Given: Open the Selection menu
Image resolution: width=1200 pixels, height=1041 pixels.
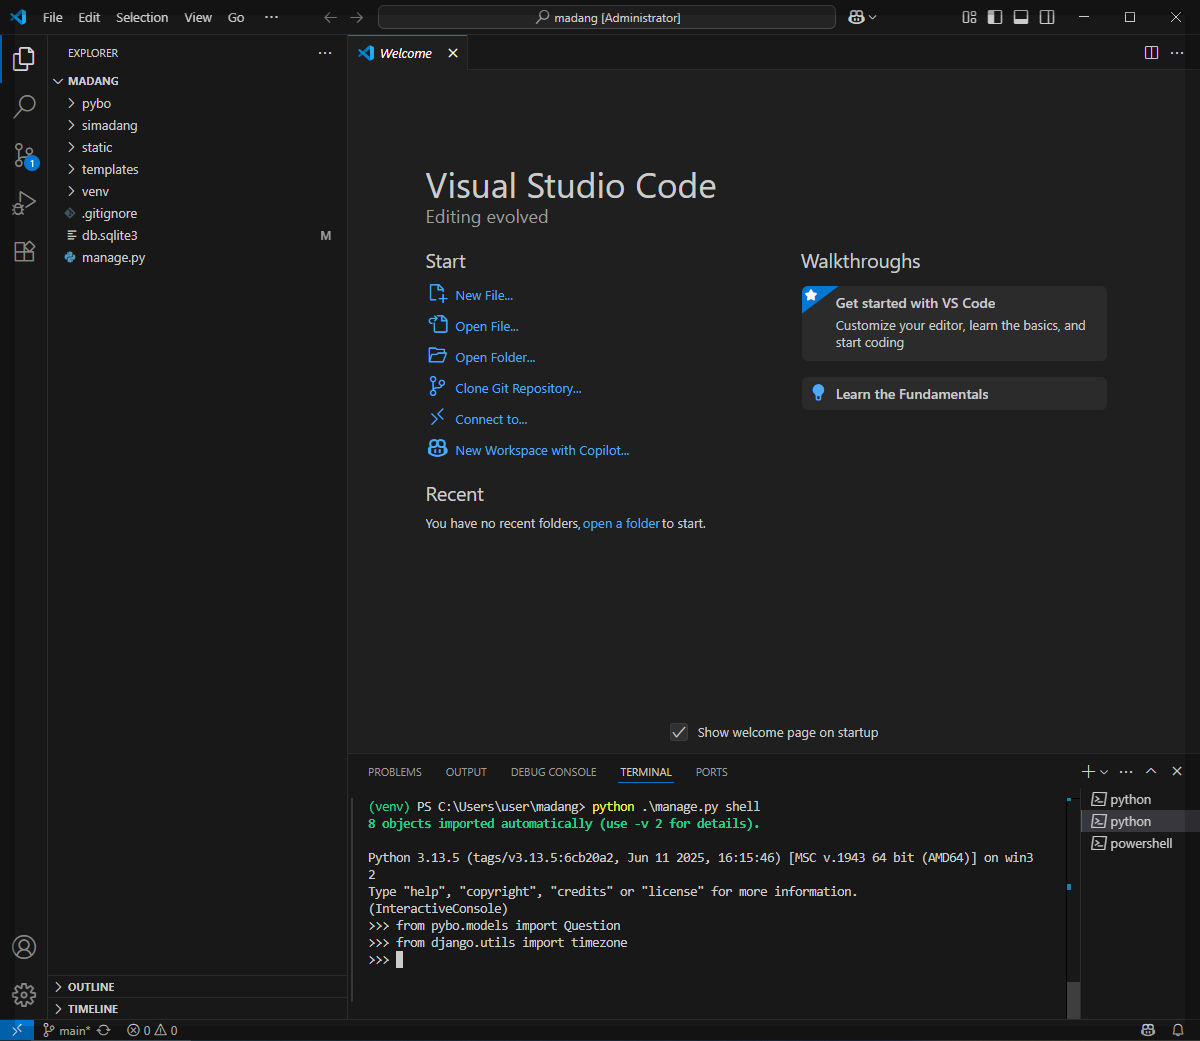Looking at the screenshot, I should (142, 17).
